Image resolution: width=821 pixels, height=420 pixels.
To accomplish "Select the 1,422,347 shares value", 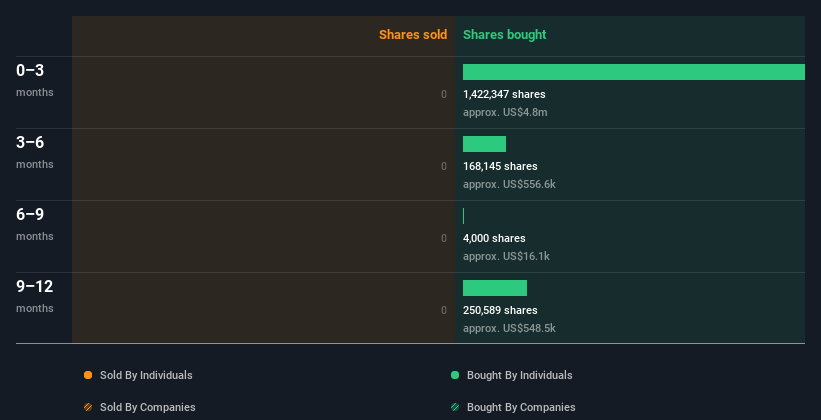I will [504, 94].
